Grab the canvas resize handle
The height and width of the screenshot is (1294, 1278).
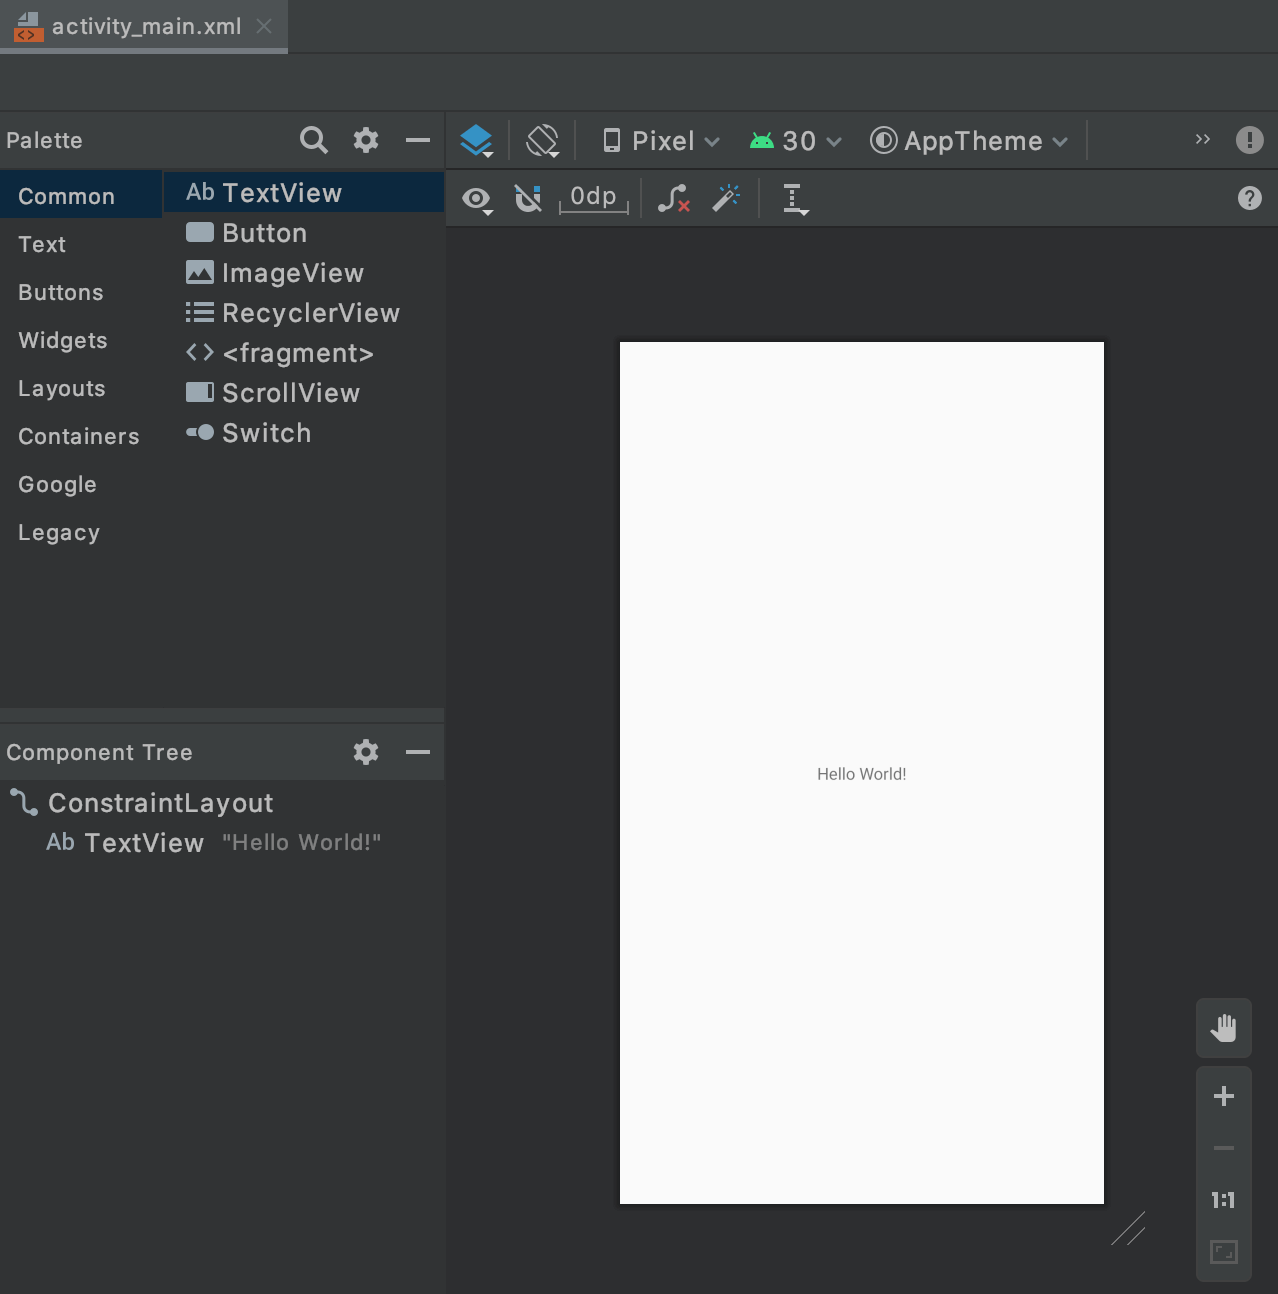coord(1128,1229)
